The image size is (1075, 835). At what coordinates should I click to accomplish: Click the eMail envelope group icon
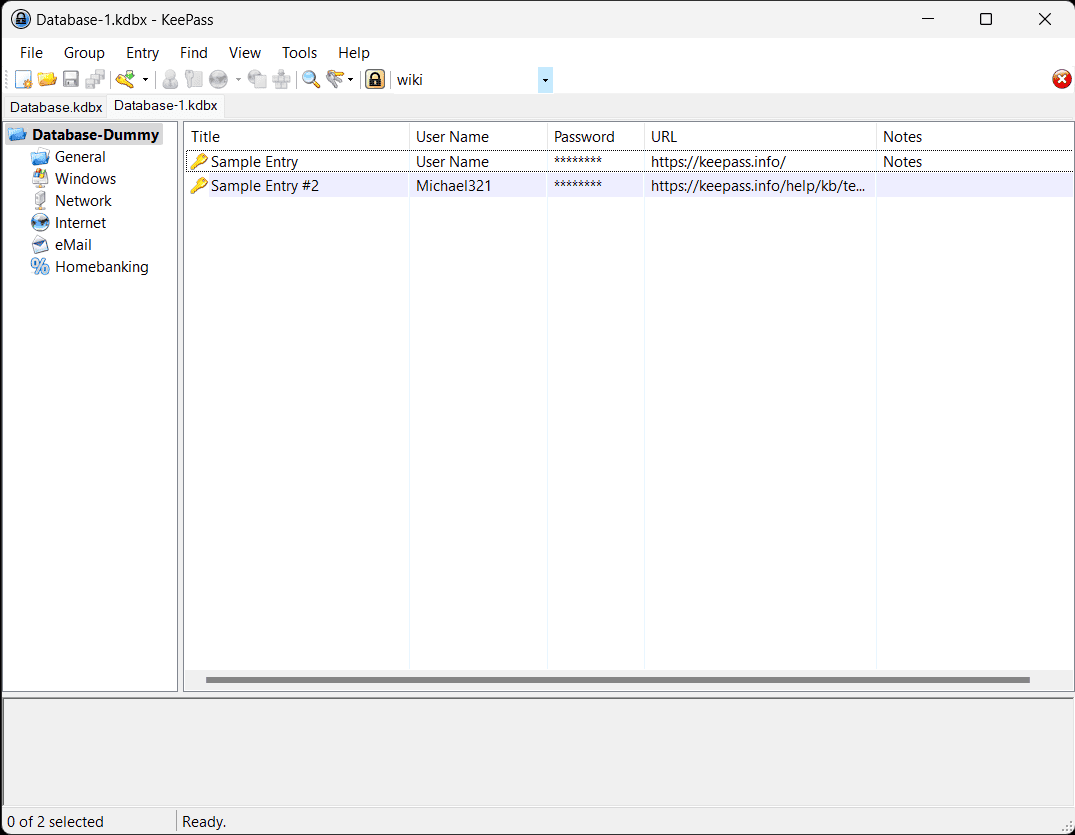pos(40,245)
